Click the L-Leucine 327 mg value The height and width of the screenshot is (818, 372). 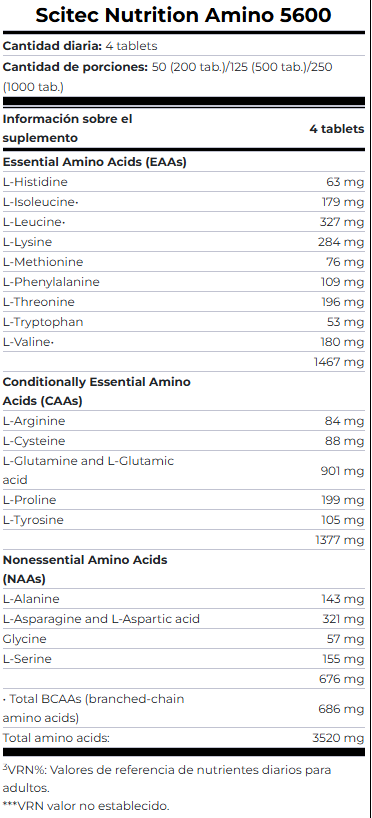pos(342,222)
